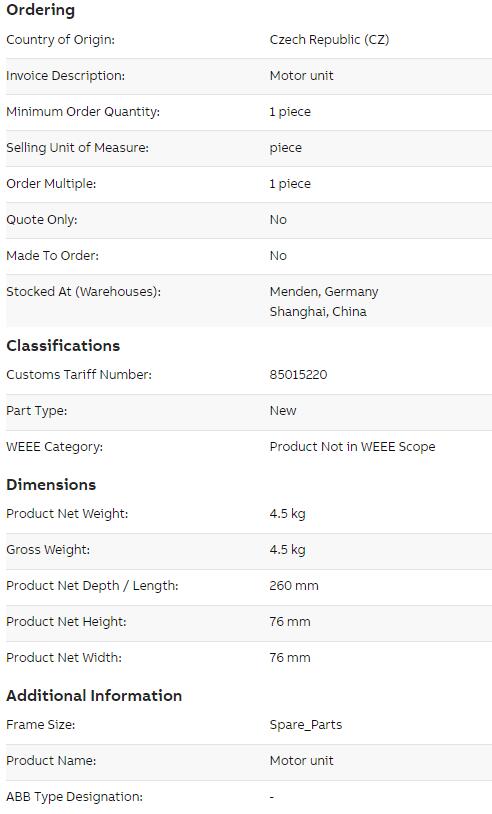492x814 pixels.
Task: Click the ABB Type Designation label
Action: (74, 797)
